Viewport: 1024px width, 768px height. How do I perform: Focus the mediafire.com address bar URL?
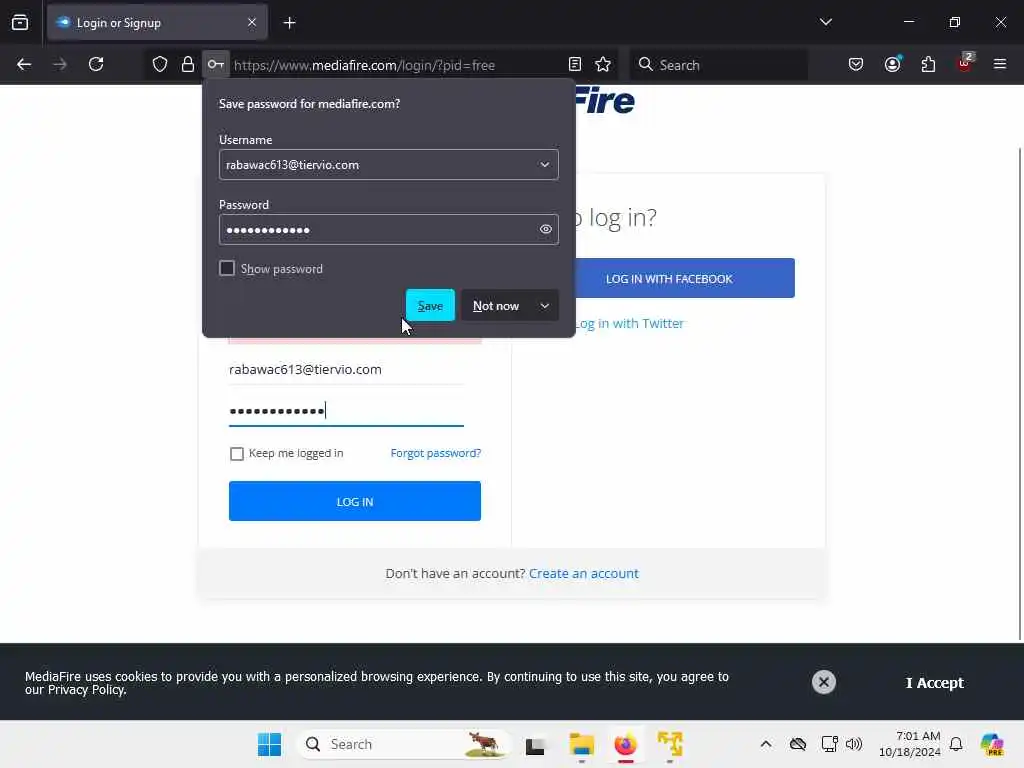[364, 65]
